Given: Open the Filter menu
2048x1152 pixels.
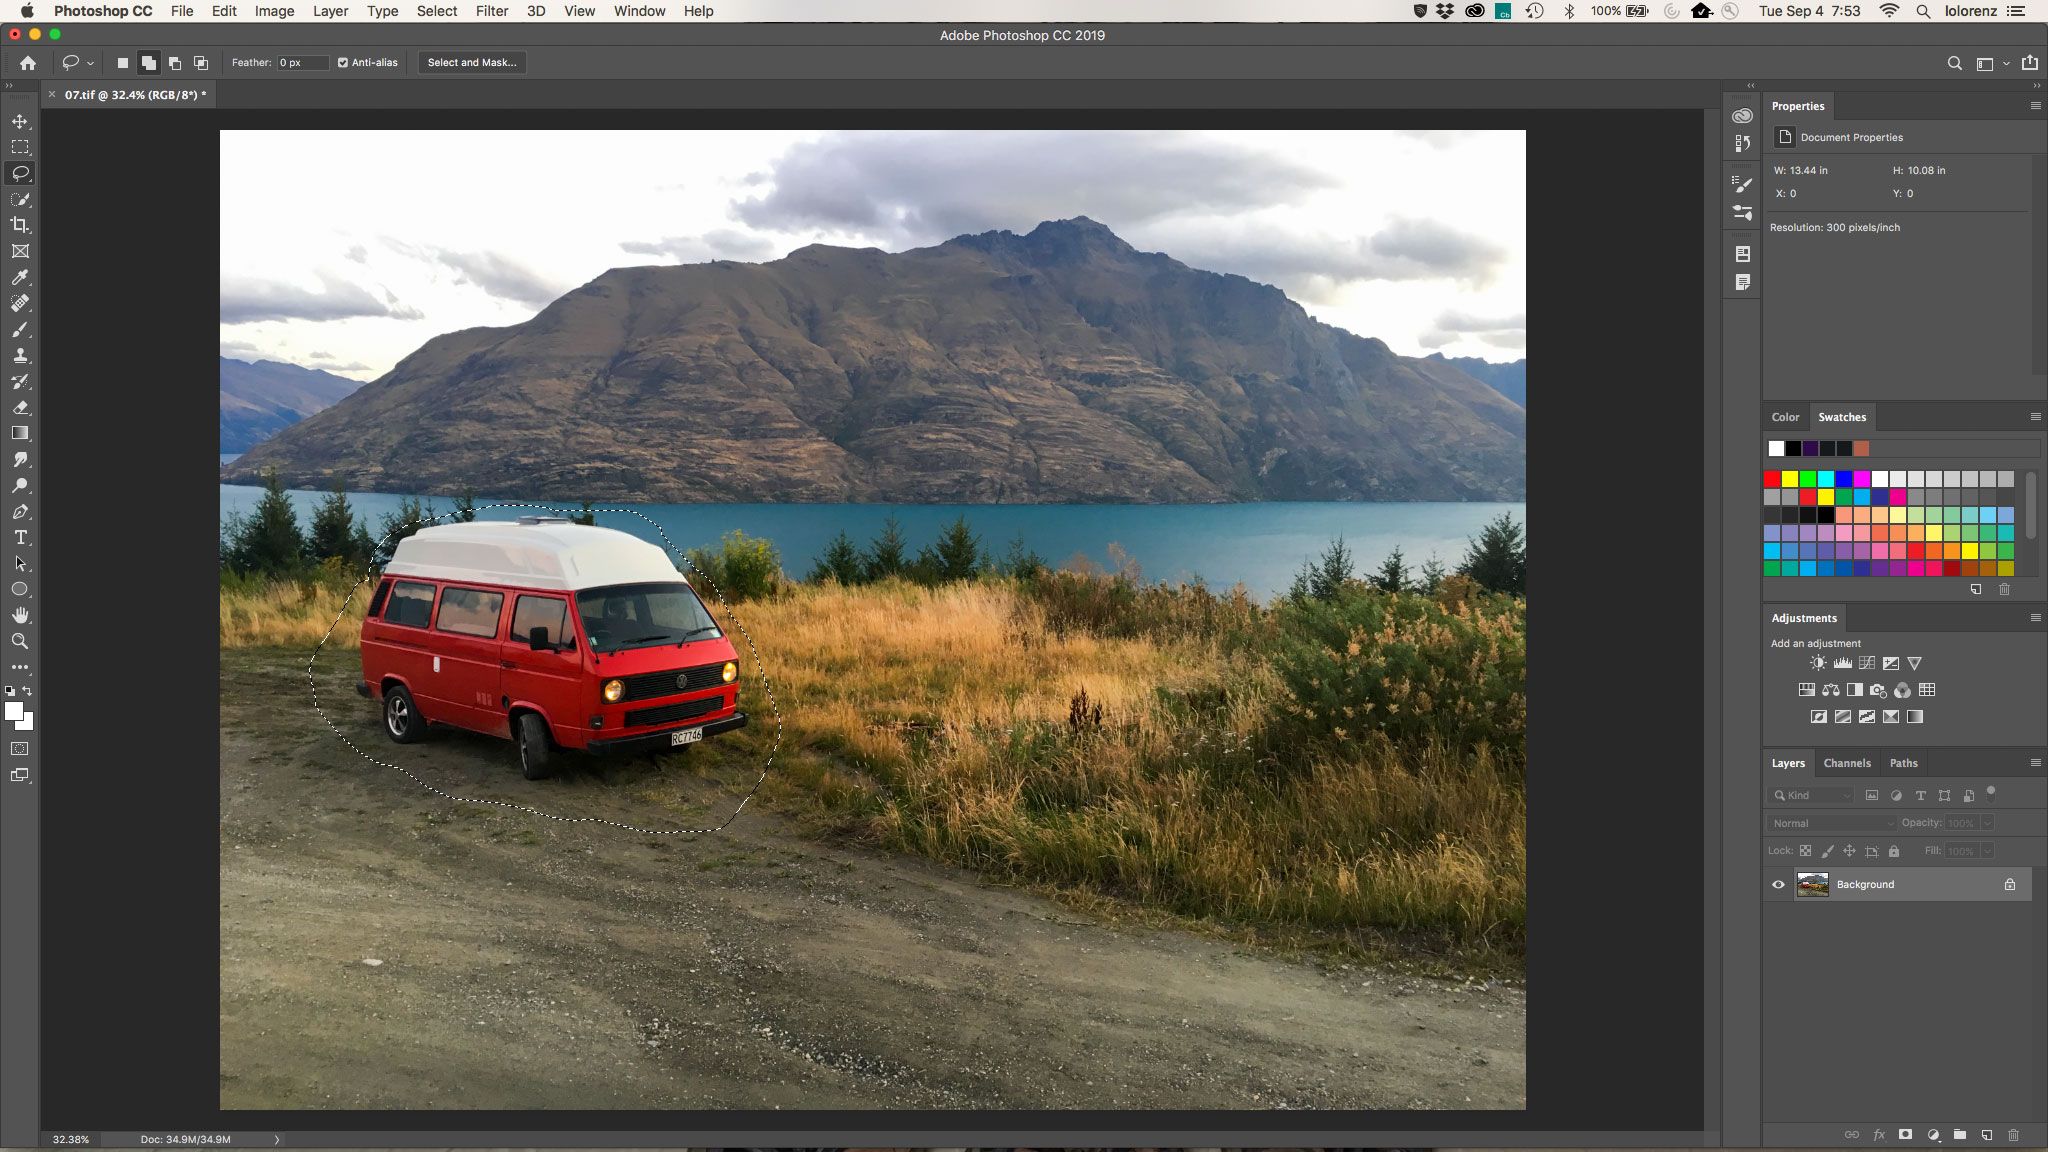Looking at the screenshot, I should pos(491,11).
